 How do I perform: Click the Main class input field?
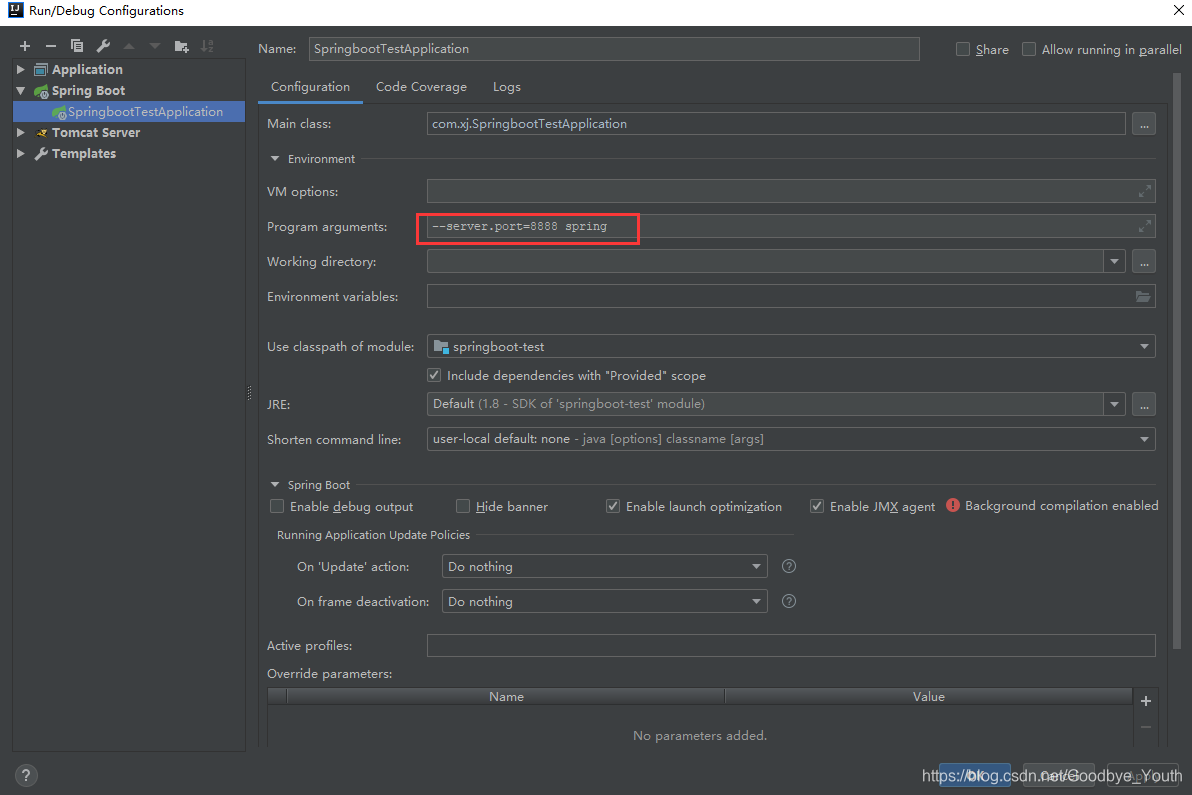[775, 124]
